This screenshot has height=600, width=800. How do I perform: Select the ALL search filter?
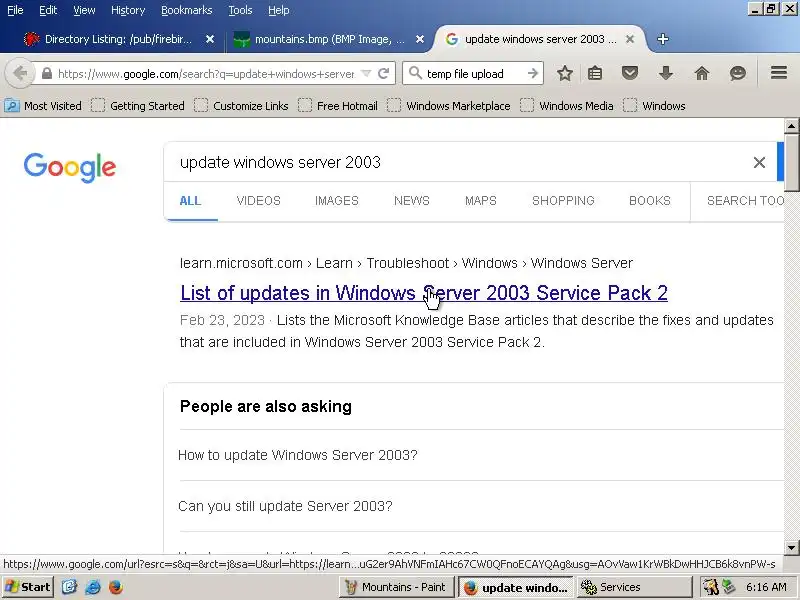(190, 201)
